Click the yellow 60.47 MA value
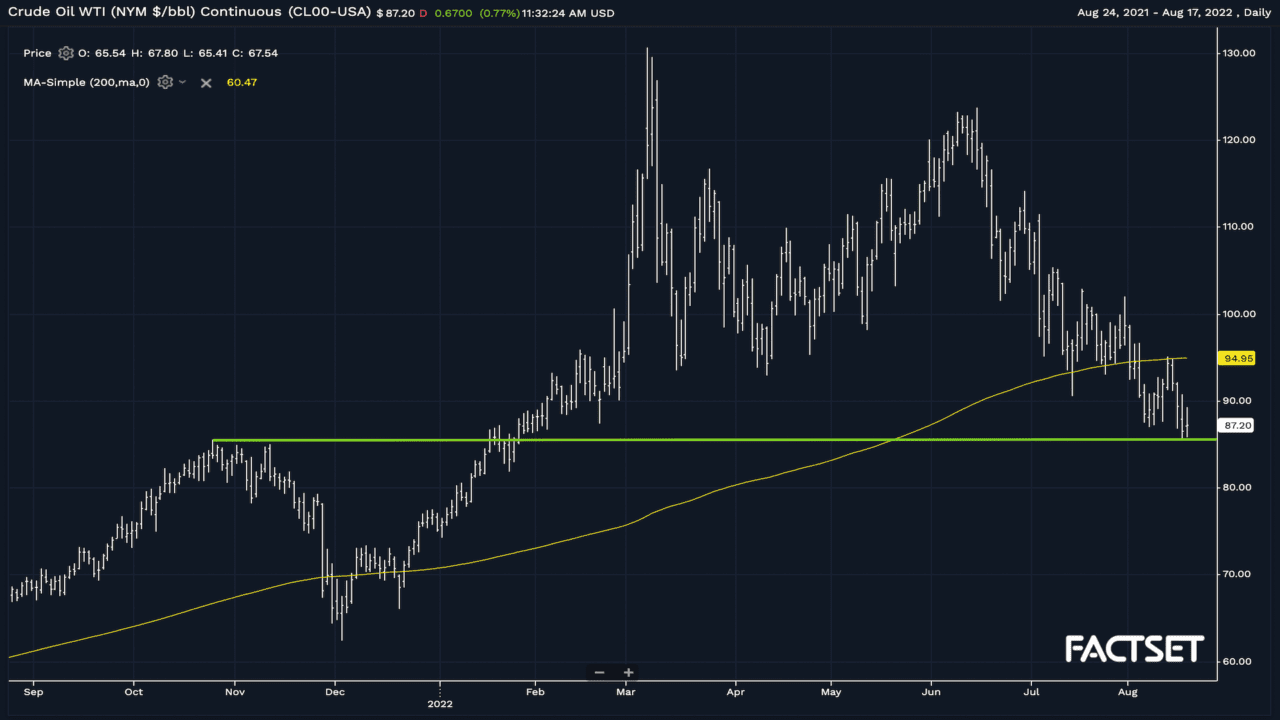The height and width of the screenshot is (720, 1280). 242,82
